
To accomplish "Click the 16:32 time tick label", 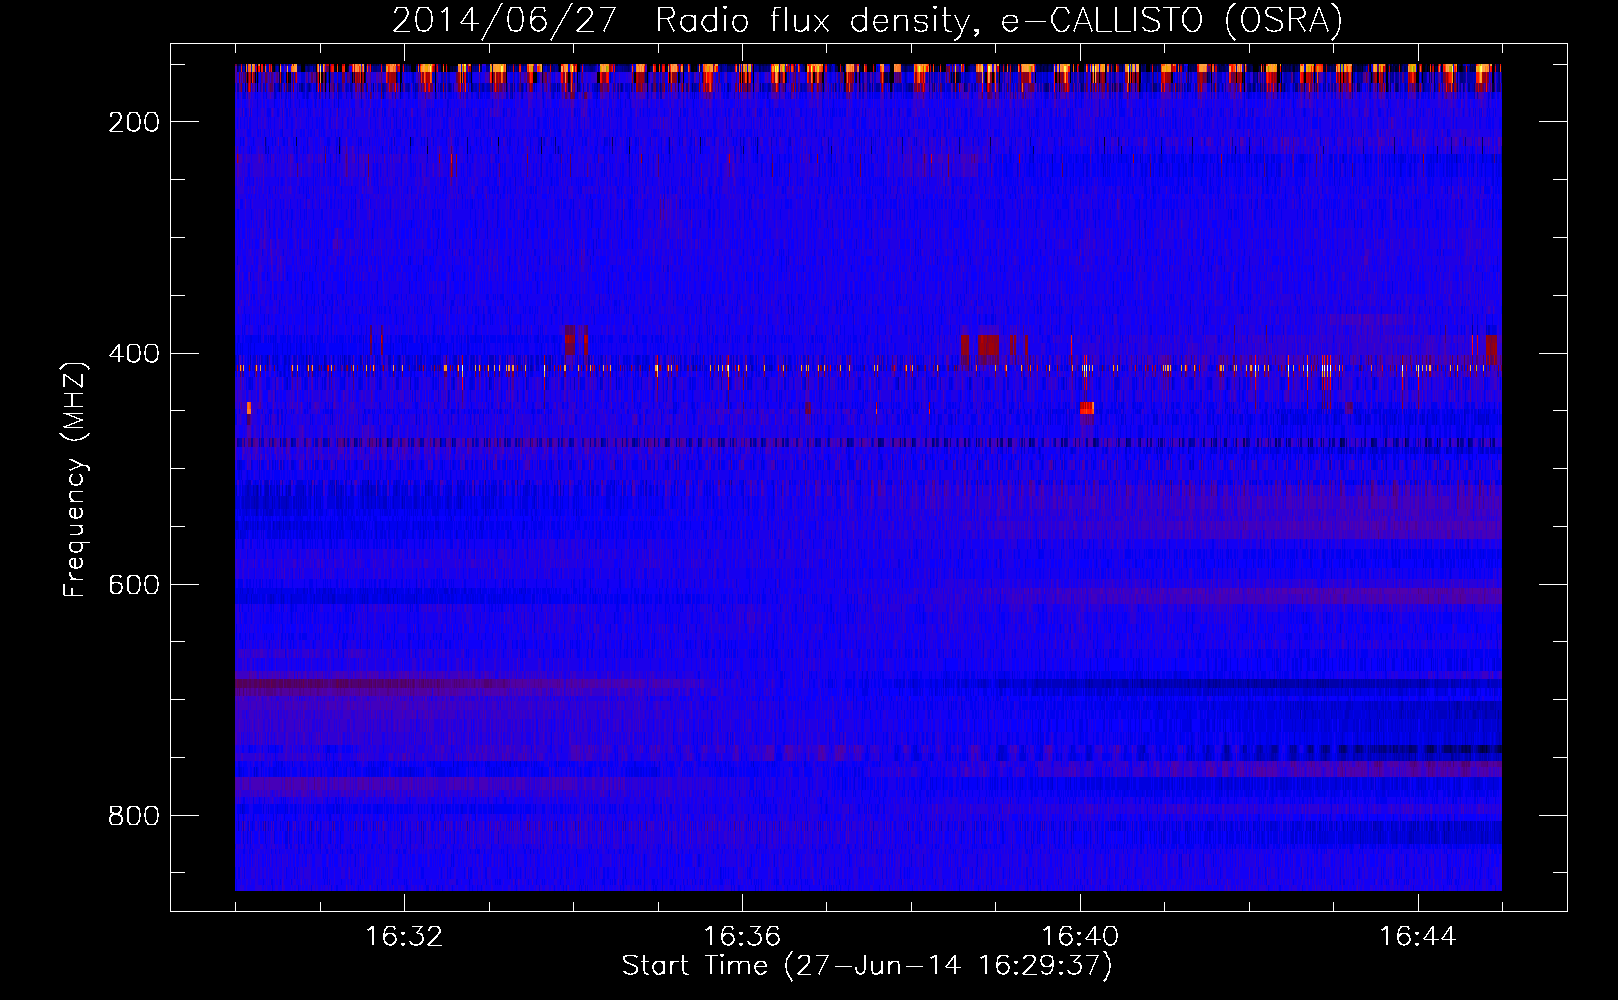I will point(403,937).
